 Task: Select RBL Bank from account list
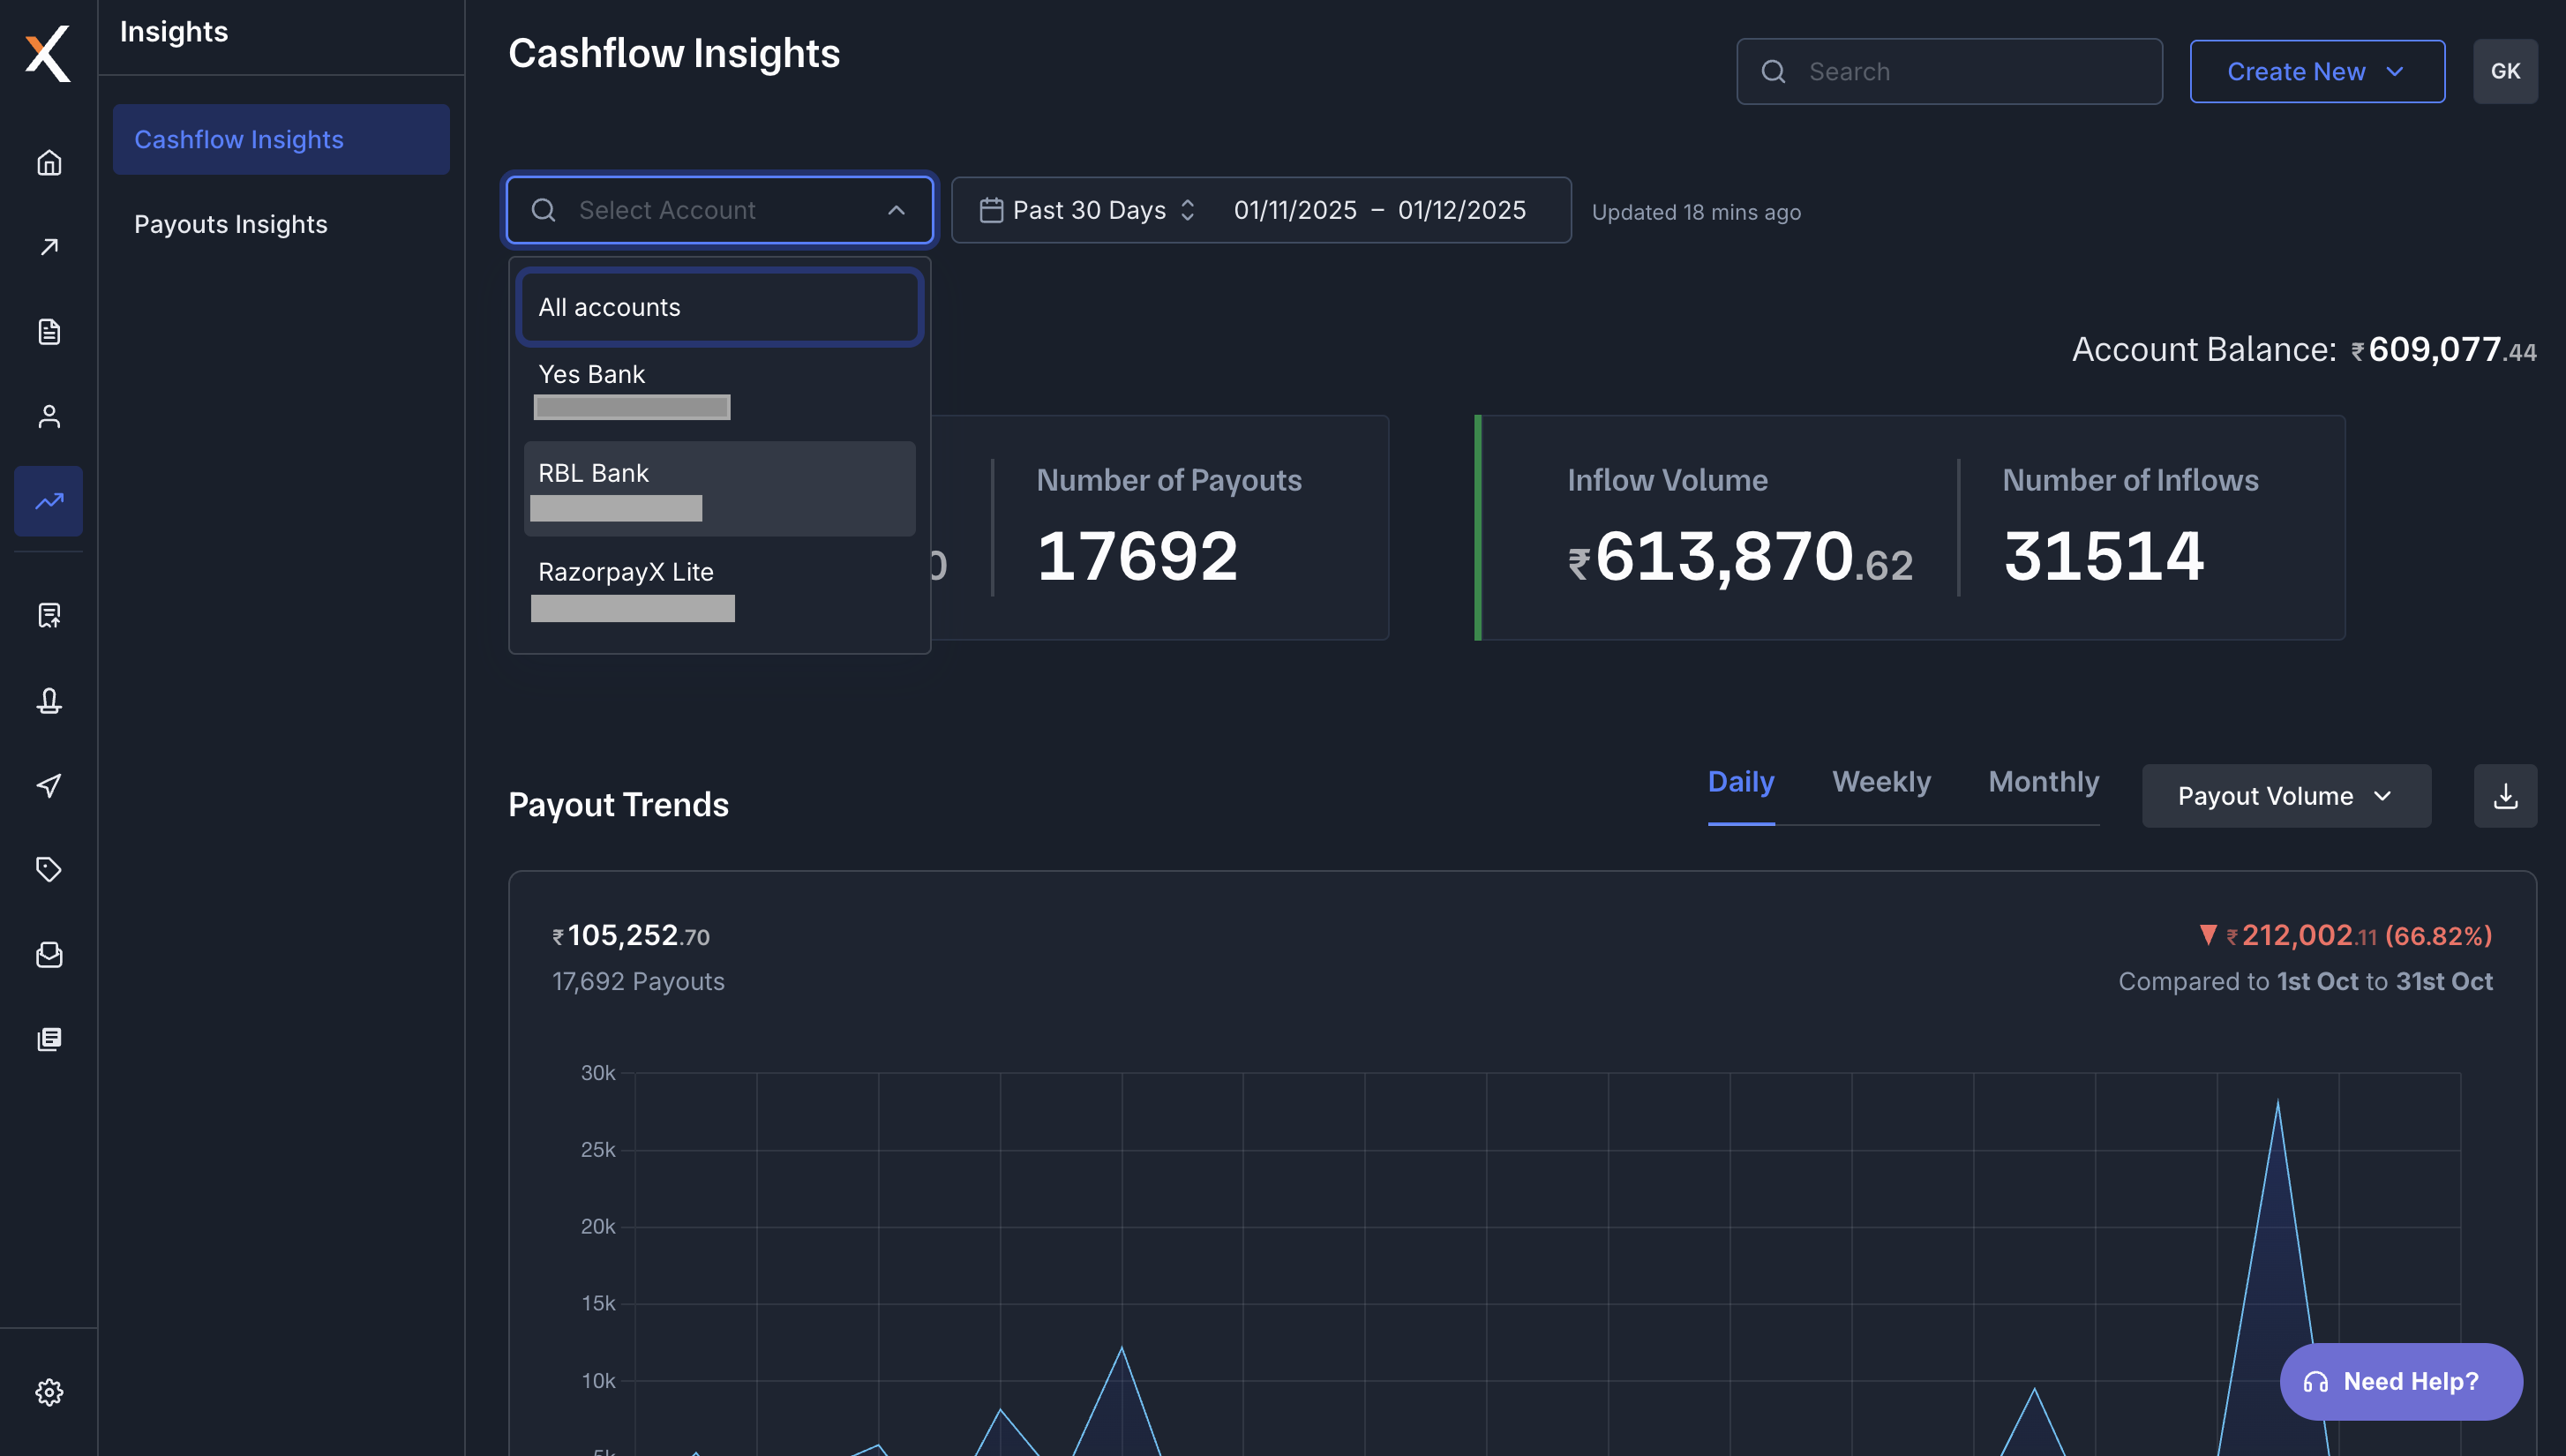[x=718, y=487]
